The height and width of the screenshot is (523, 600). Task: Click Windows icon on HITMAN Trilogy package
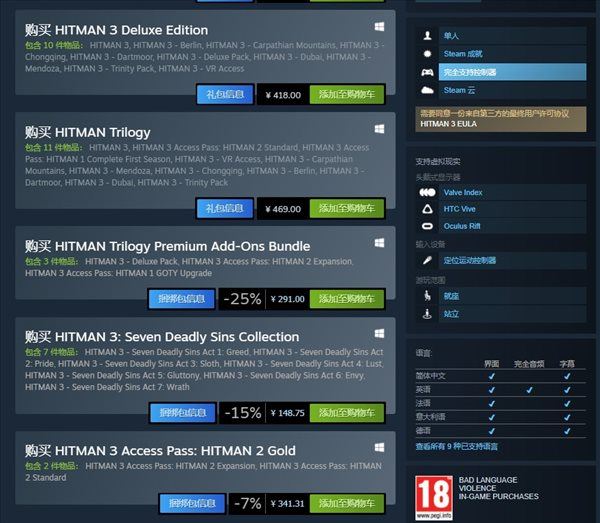point(379,129)
